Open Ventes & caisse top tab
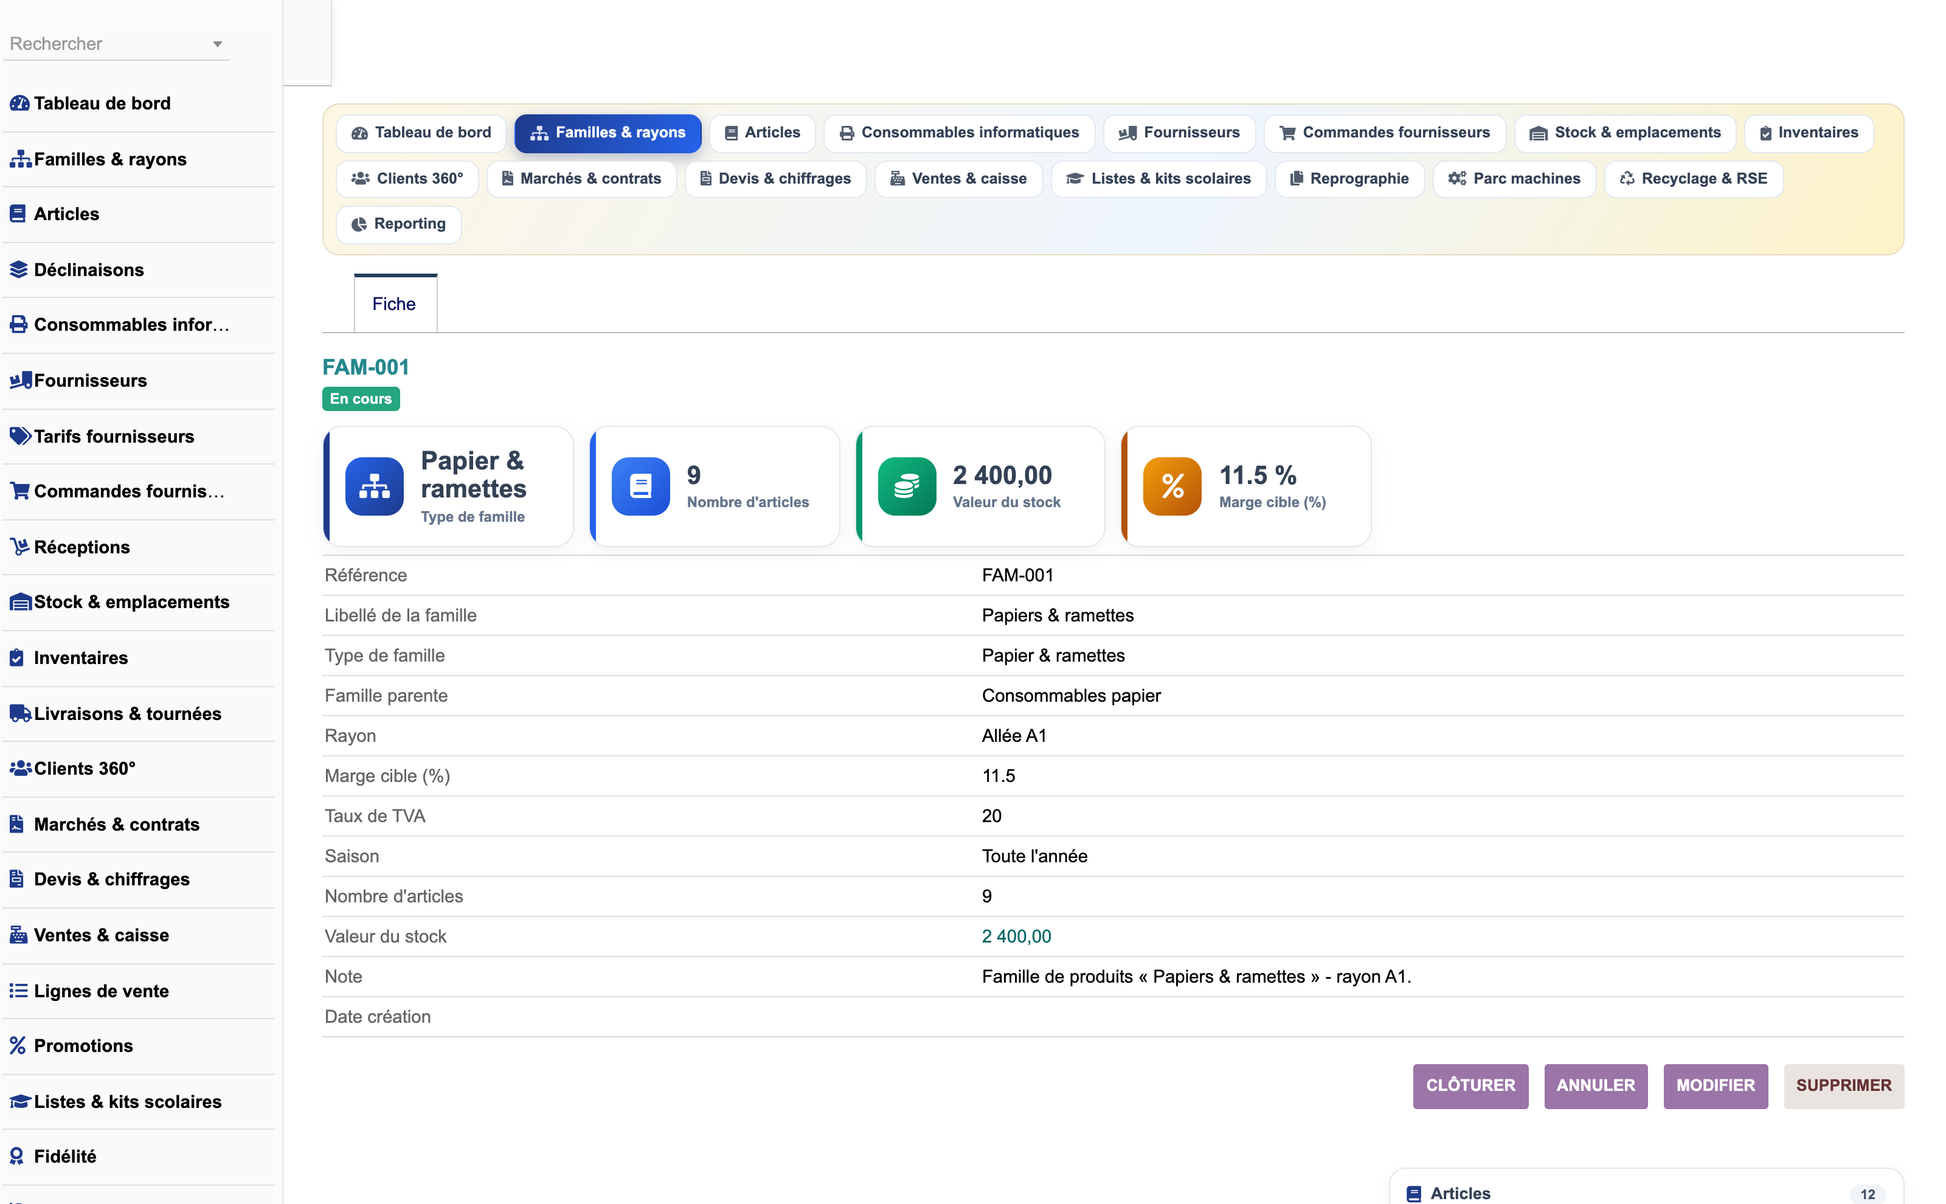The height and width of the screenshot is (1204, 1946). tap(959, 179)
